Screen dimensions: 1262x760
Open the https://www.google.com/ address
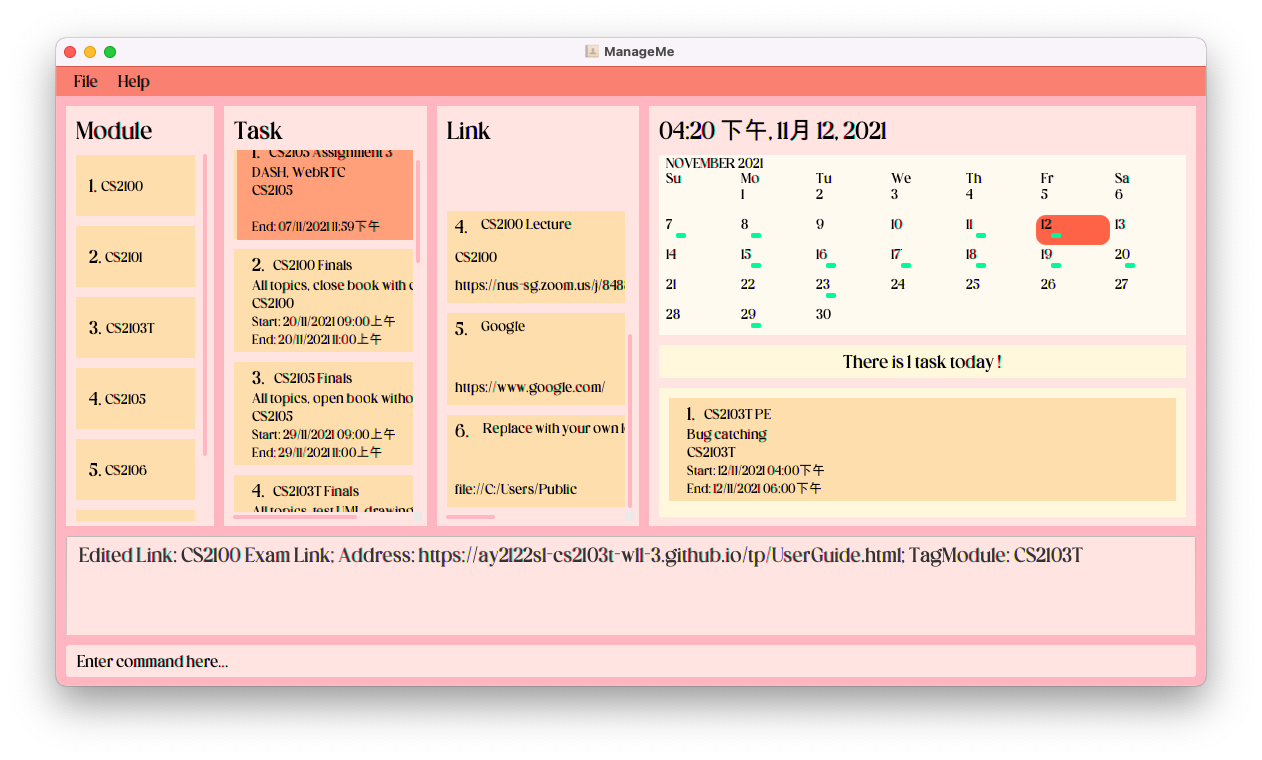[530, 387]
